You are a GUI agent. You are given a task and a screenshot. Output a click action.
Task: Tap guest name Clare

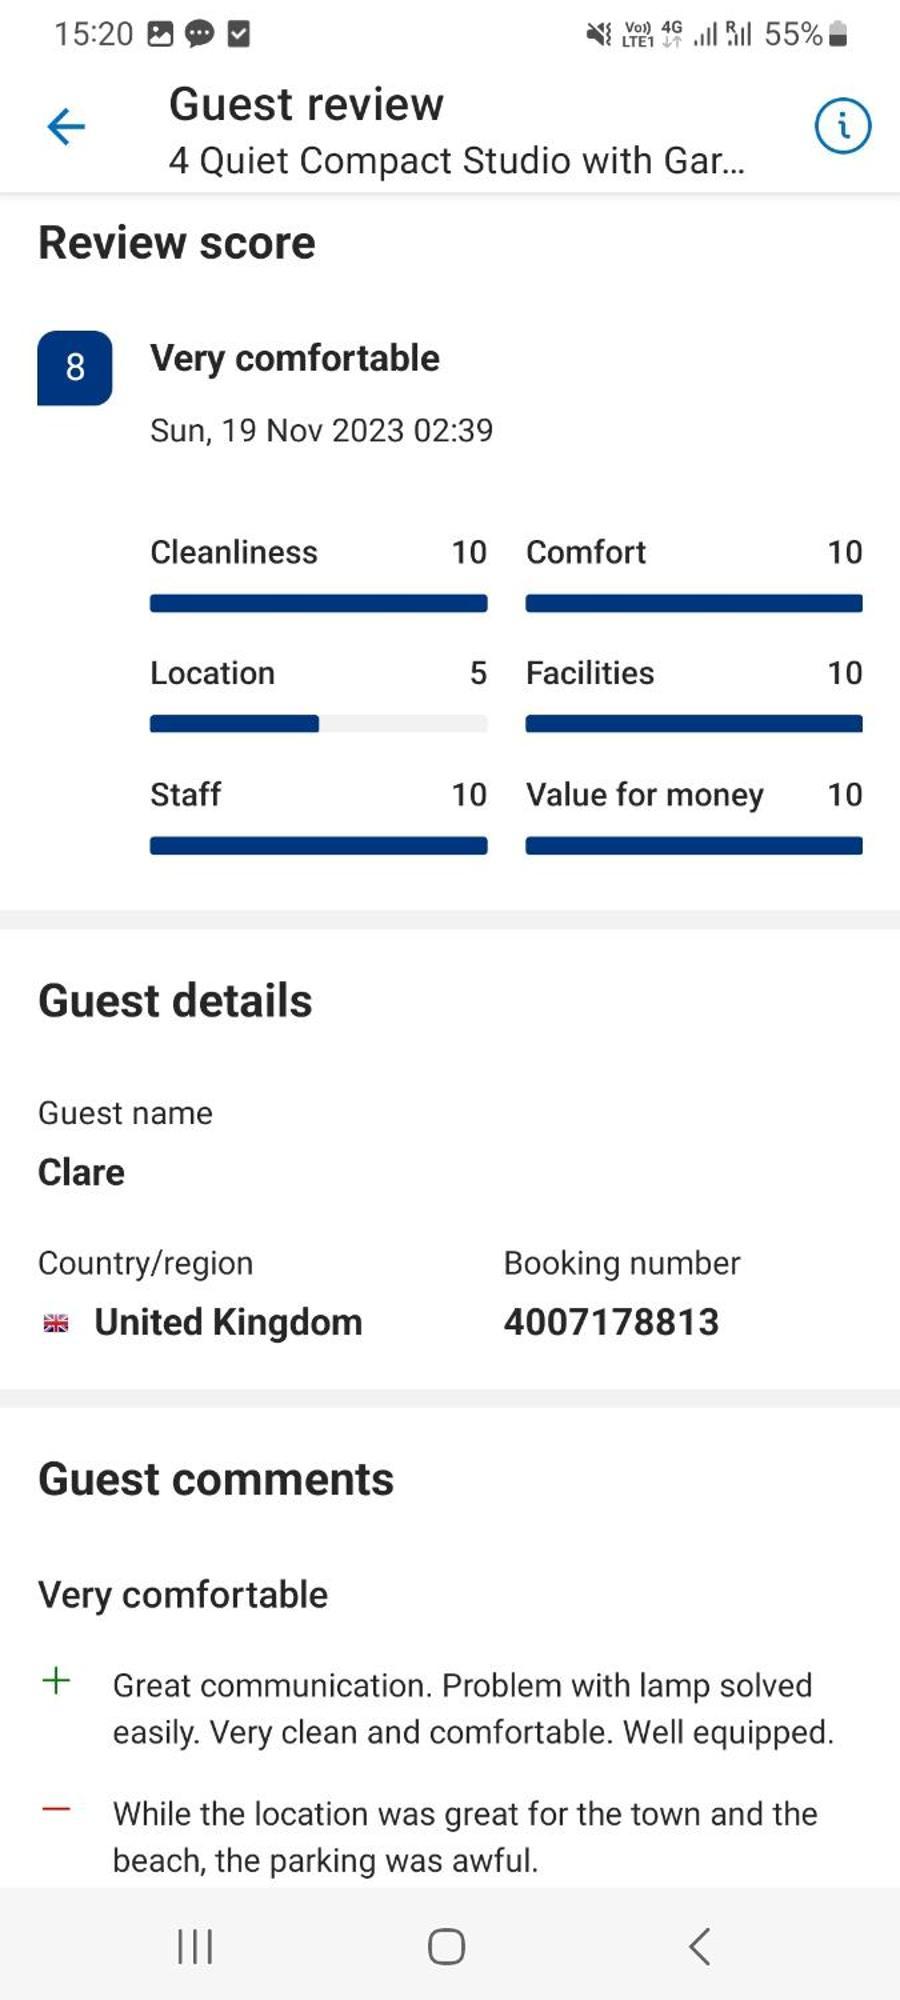pyautogui.click(x=81, y=1172)
